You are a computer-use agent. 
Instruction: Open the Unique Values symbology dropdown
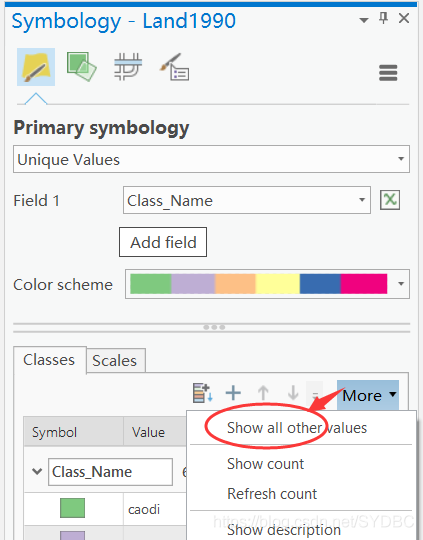tap(212, 159)
